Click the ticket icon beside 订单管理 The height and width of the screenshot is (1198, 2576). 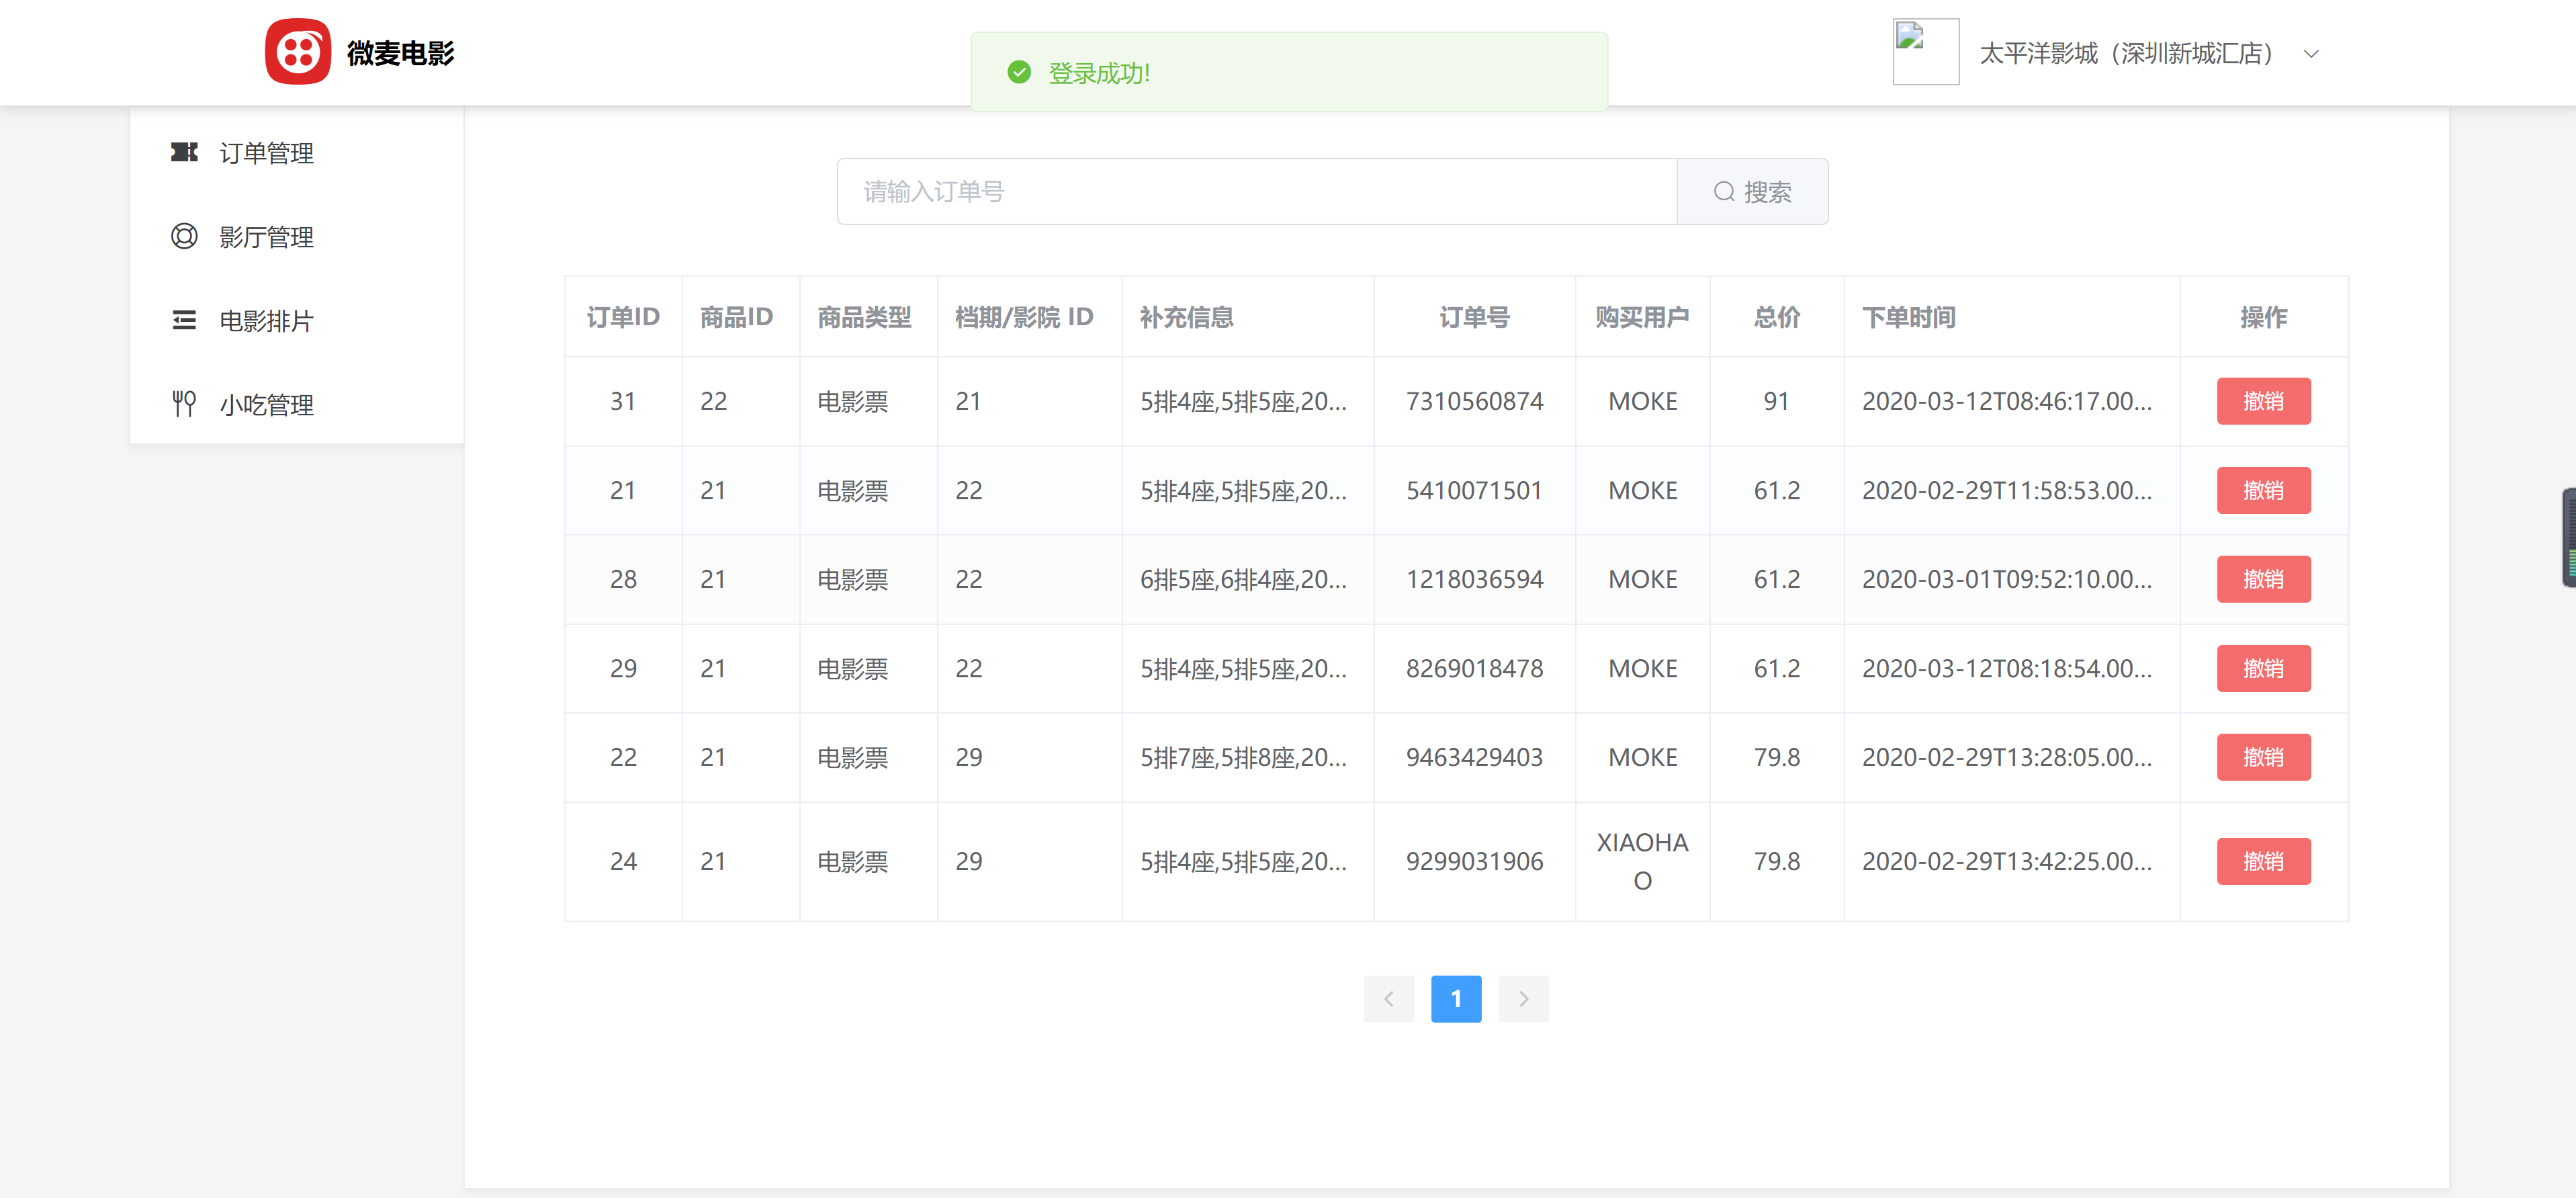184,152
